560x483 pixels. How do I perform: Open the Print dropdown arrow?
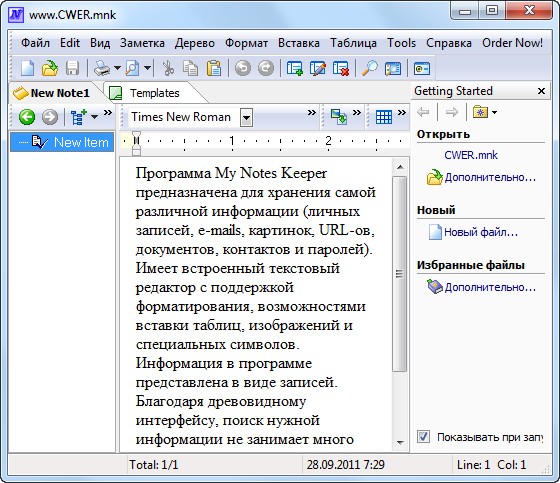[x=117, y=68]
